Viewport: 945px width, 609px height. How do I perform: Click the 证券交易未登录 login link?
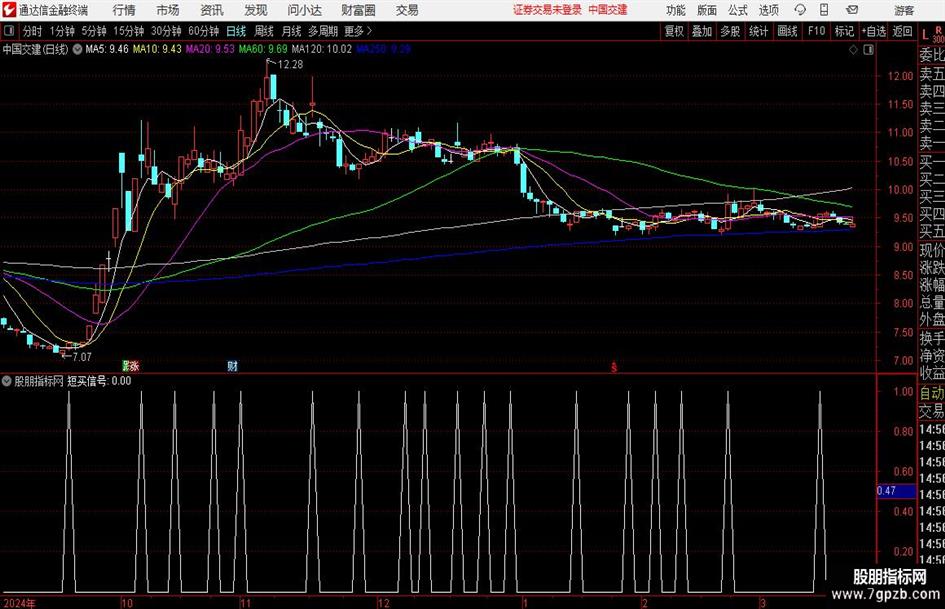pos(547,10)
